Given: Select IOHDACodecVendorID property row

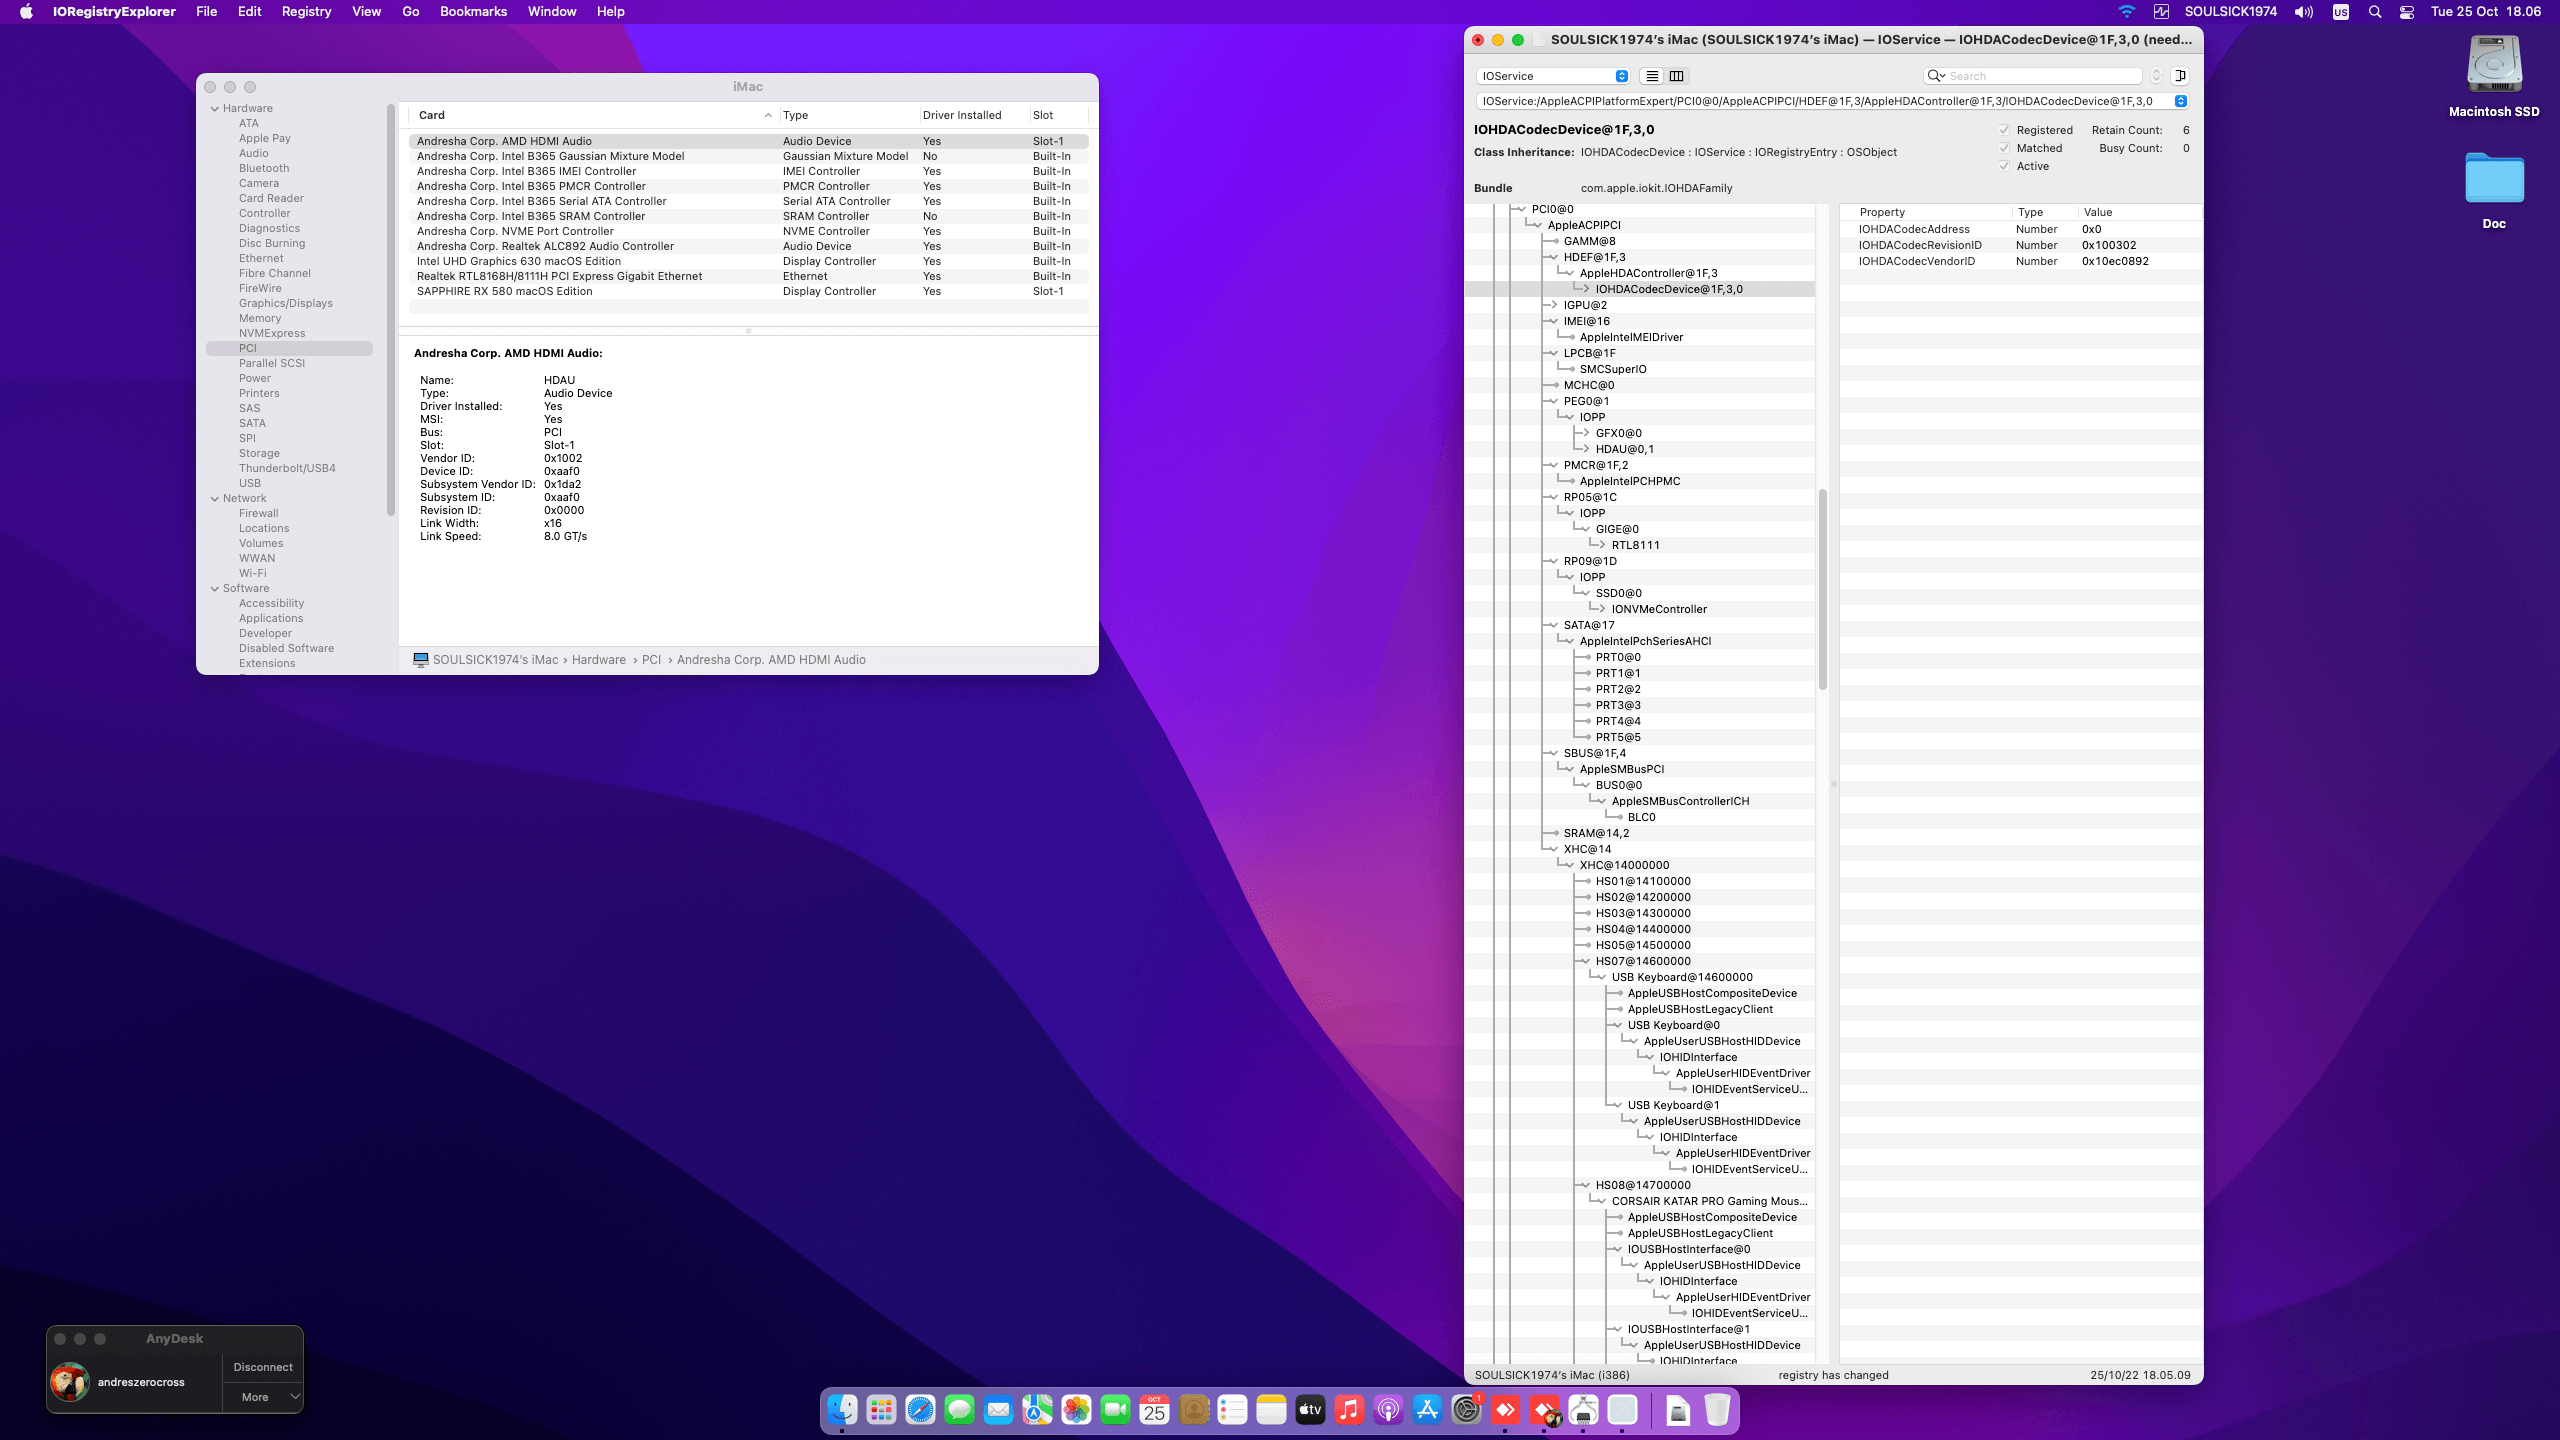Looking at the screenshot, I should [2020, 261].
